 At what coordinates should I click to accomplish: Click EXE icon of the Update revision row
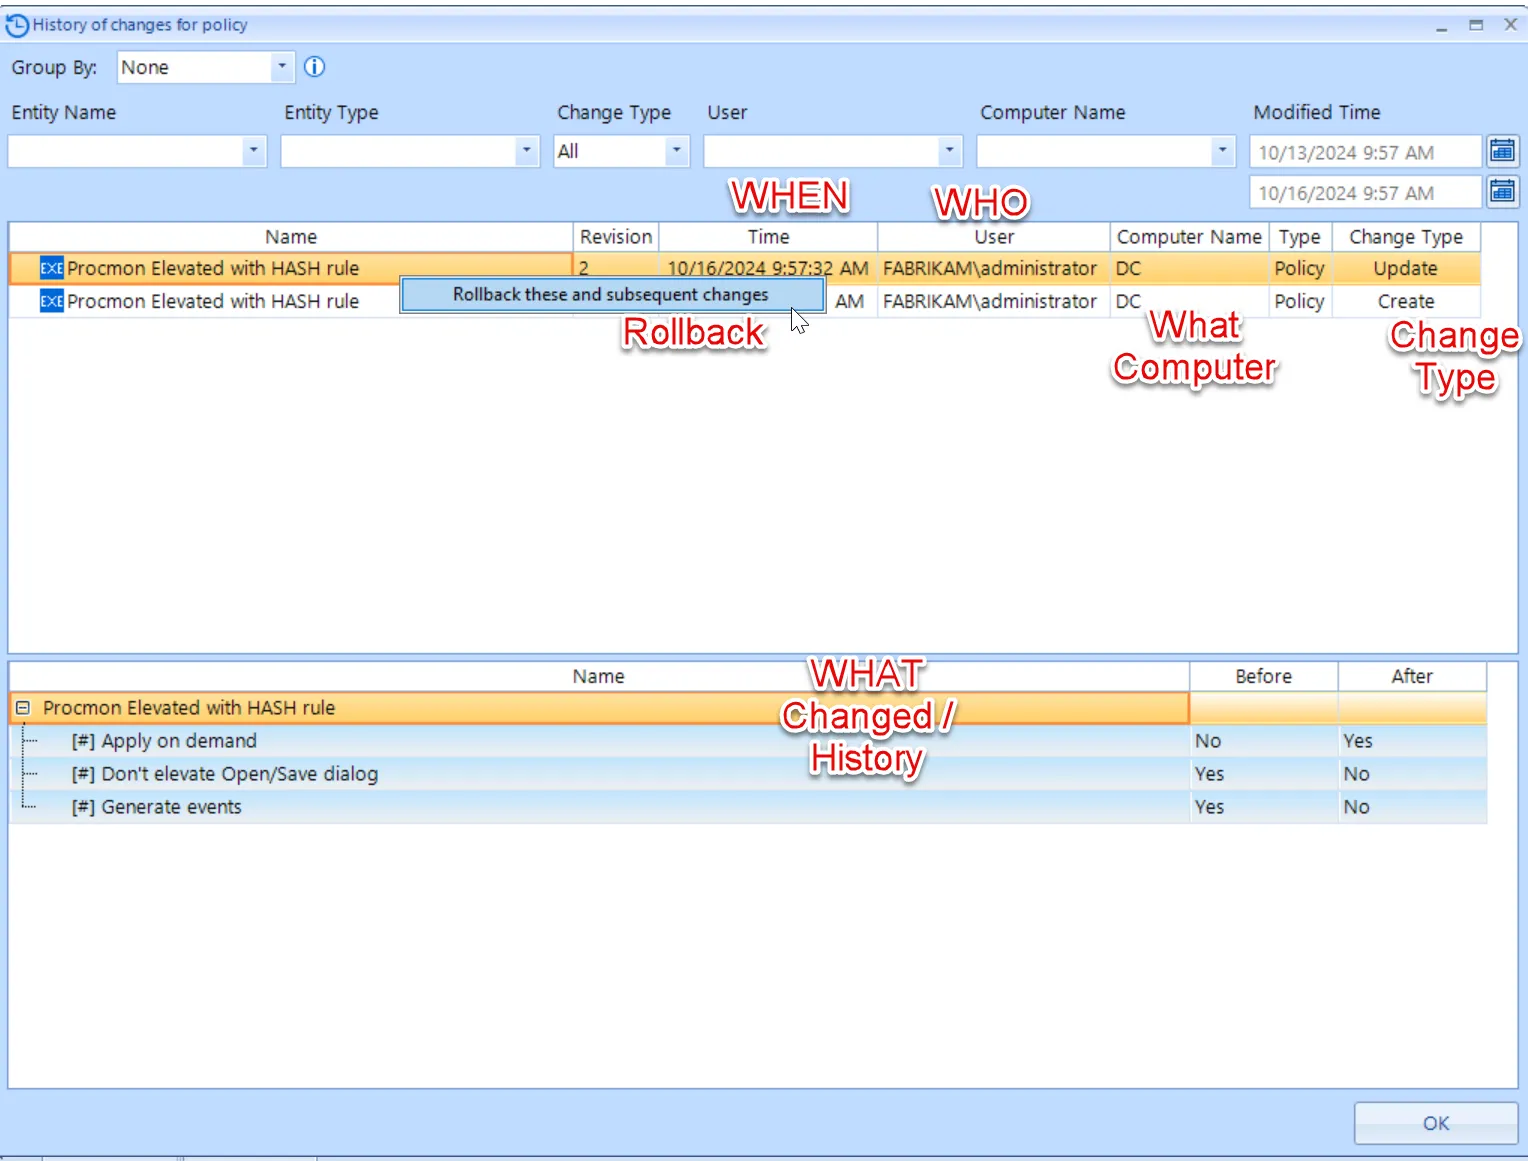pyautogui.click(x=51, y=268)
